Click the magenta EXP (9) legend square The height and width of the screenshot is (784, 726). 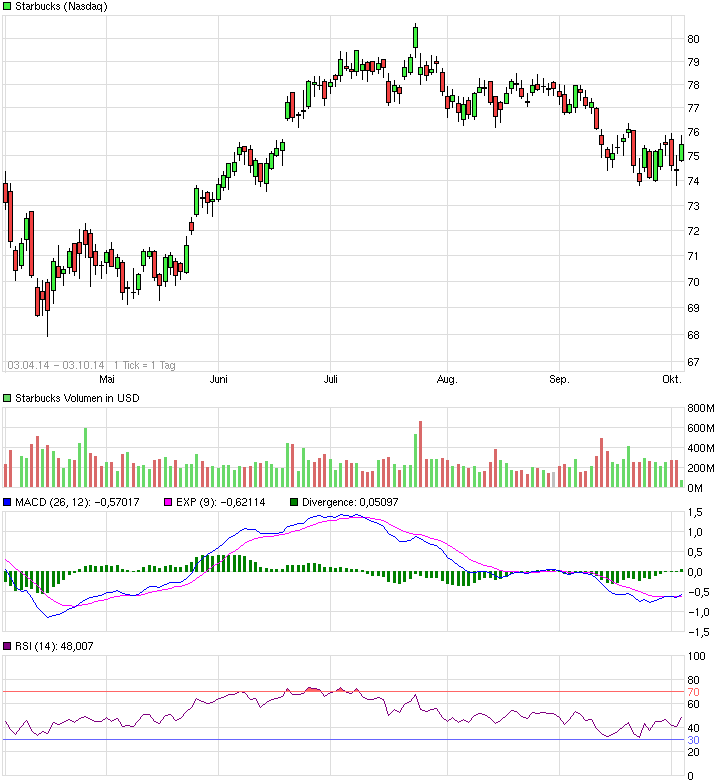[168, 502]
